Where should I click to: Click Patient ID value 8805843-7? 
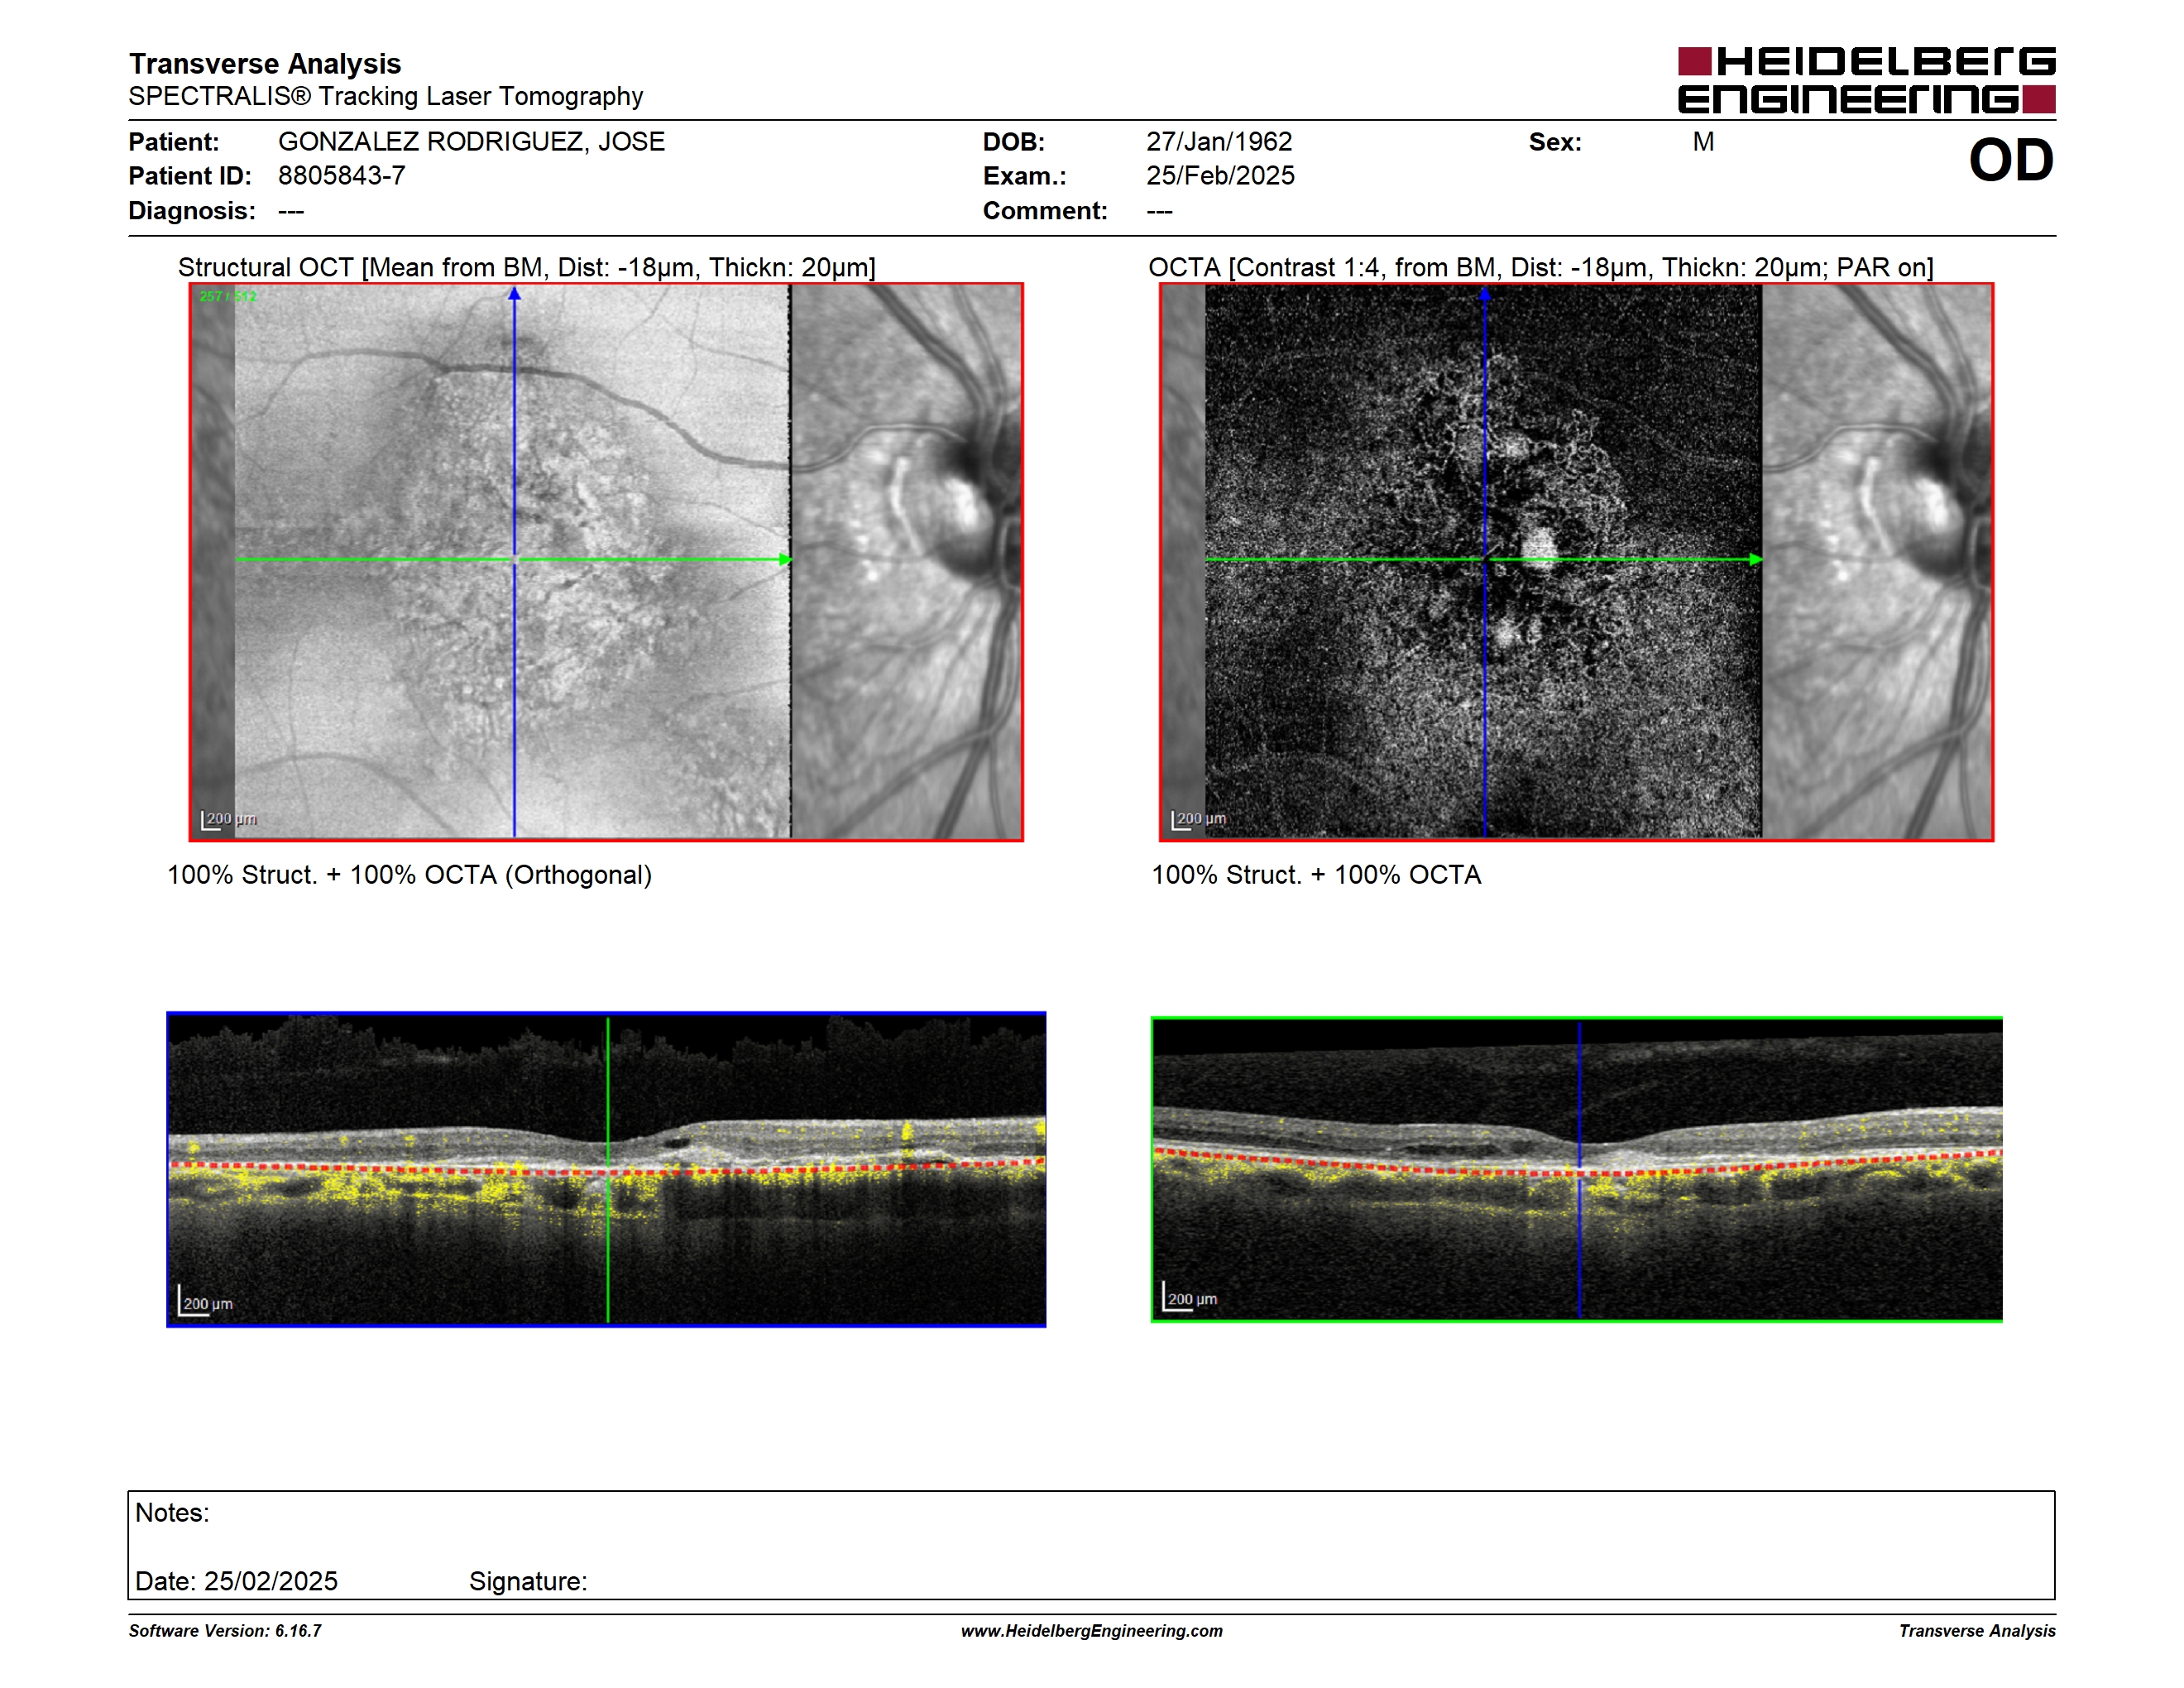pyautogui.click(x=342, y=176)
